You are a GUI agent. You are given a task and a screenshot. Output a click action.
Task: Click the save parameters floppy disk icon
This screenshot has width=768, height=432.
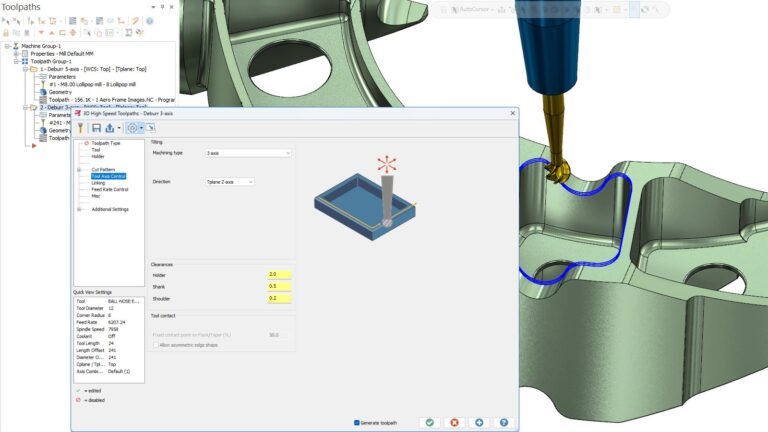[x=97, y=128]
